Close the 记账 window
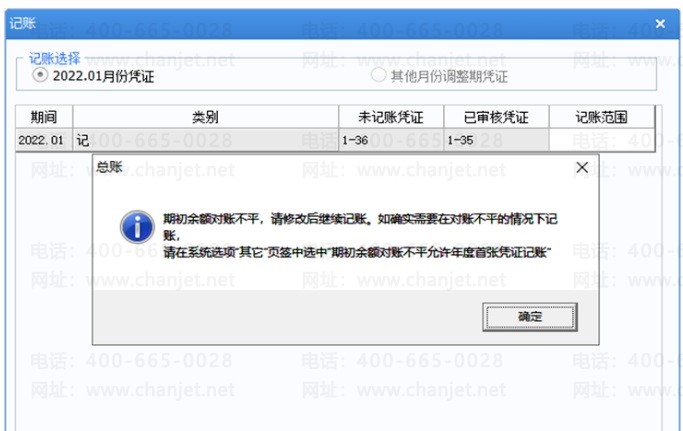Image resolution: width=683 pixels, height=431 pixels. pos(660,24)
